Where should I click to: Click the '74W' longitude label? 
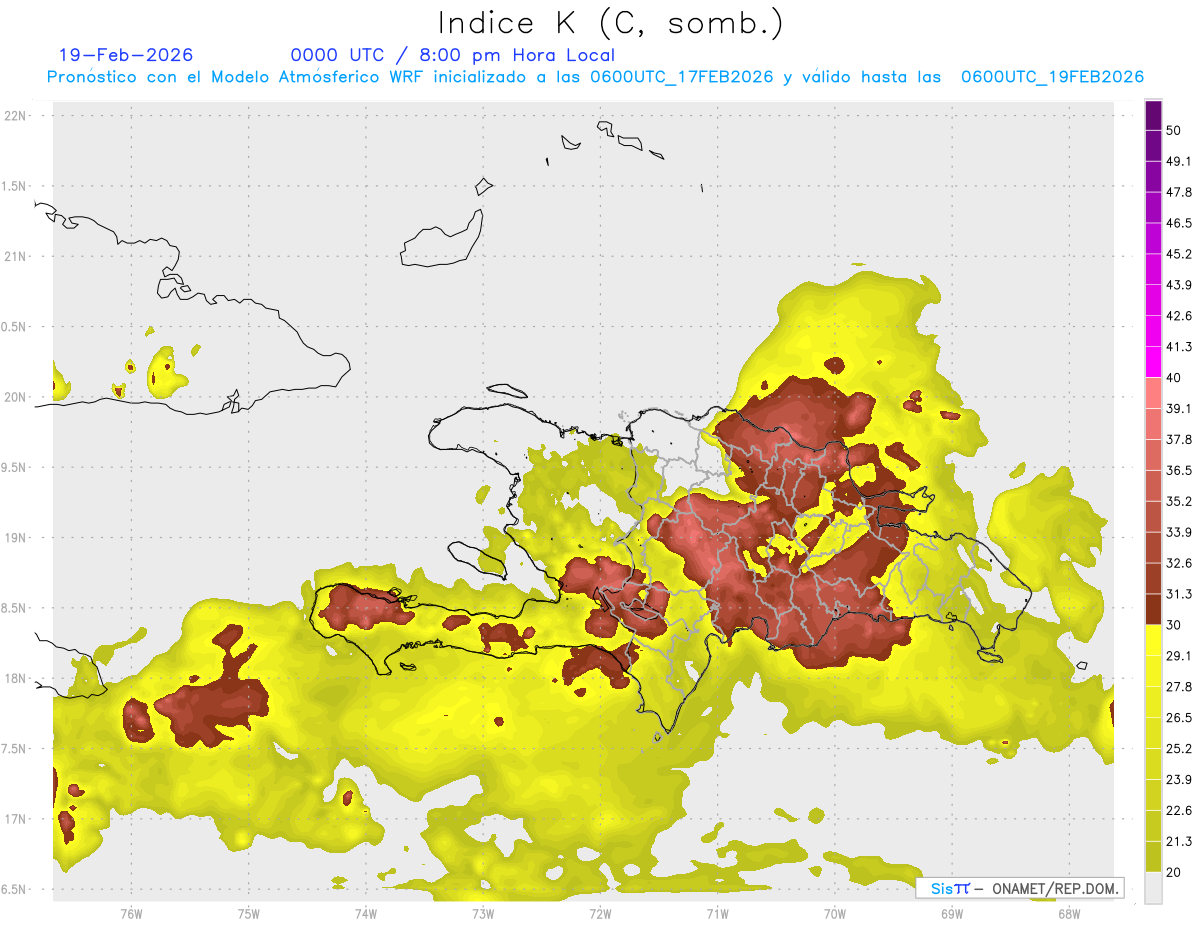[x=366, y=914]
